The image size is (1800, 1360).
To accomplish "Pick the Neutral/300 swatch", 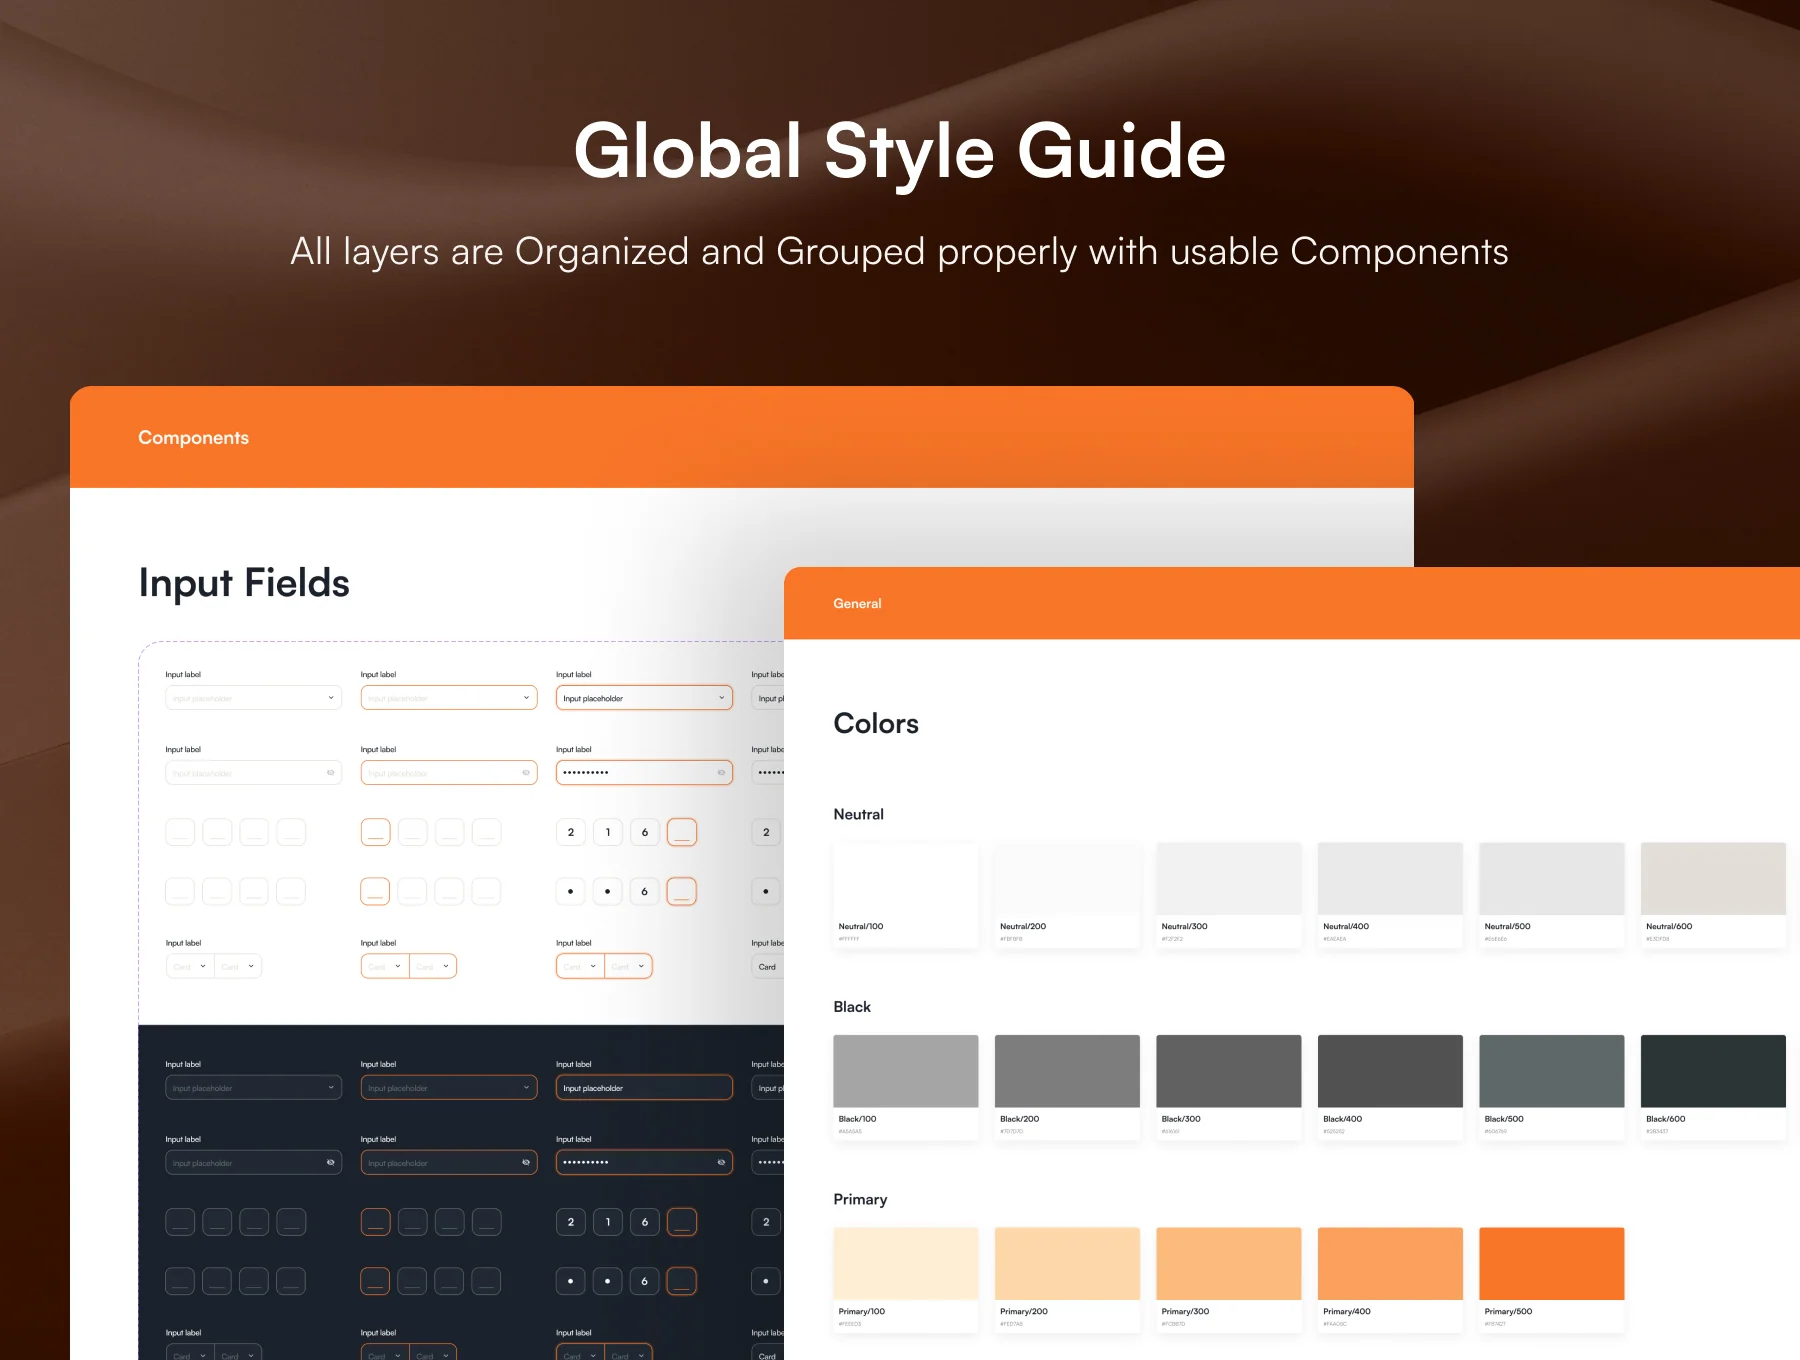I will tap(1229, 895).
